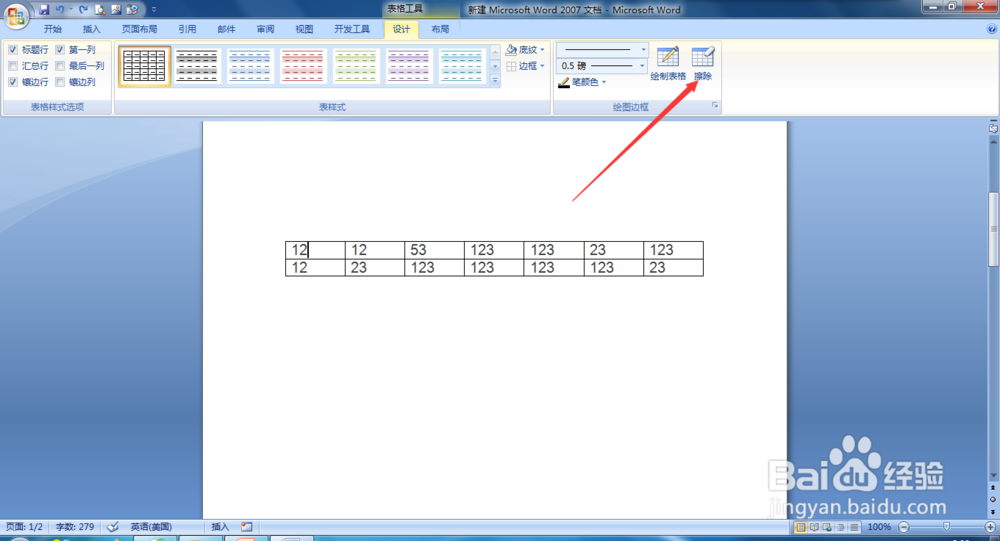Redo the last action
Screen dimensions: 1000x541
(84, 10)
